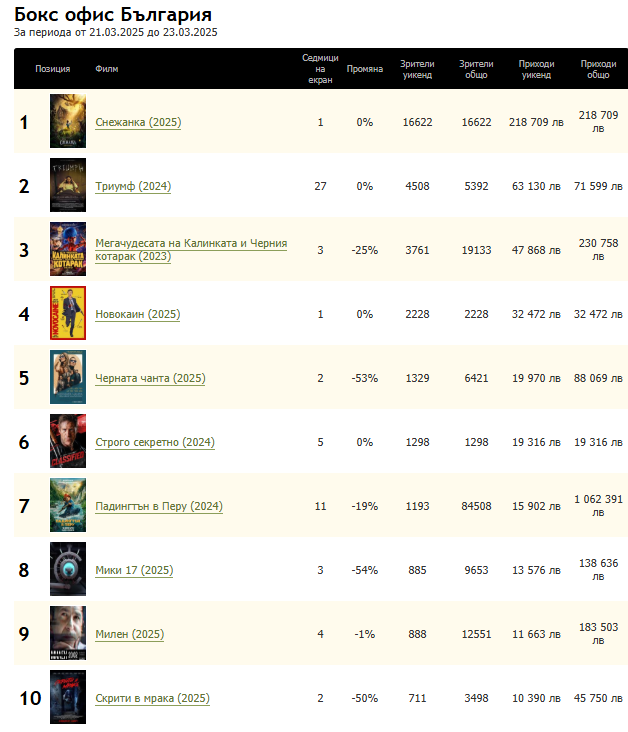This screenshot has height=732, width=628.
Task: Open the Черната чанта (2025) link
Action: [x=149, y=378]
